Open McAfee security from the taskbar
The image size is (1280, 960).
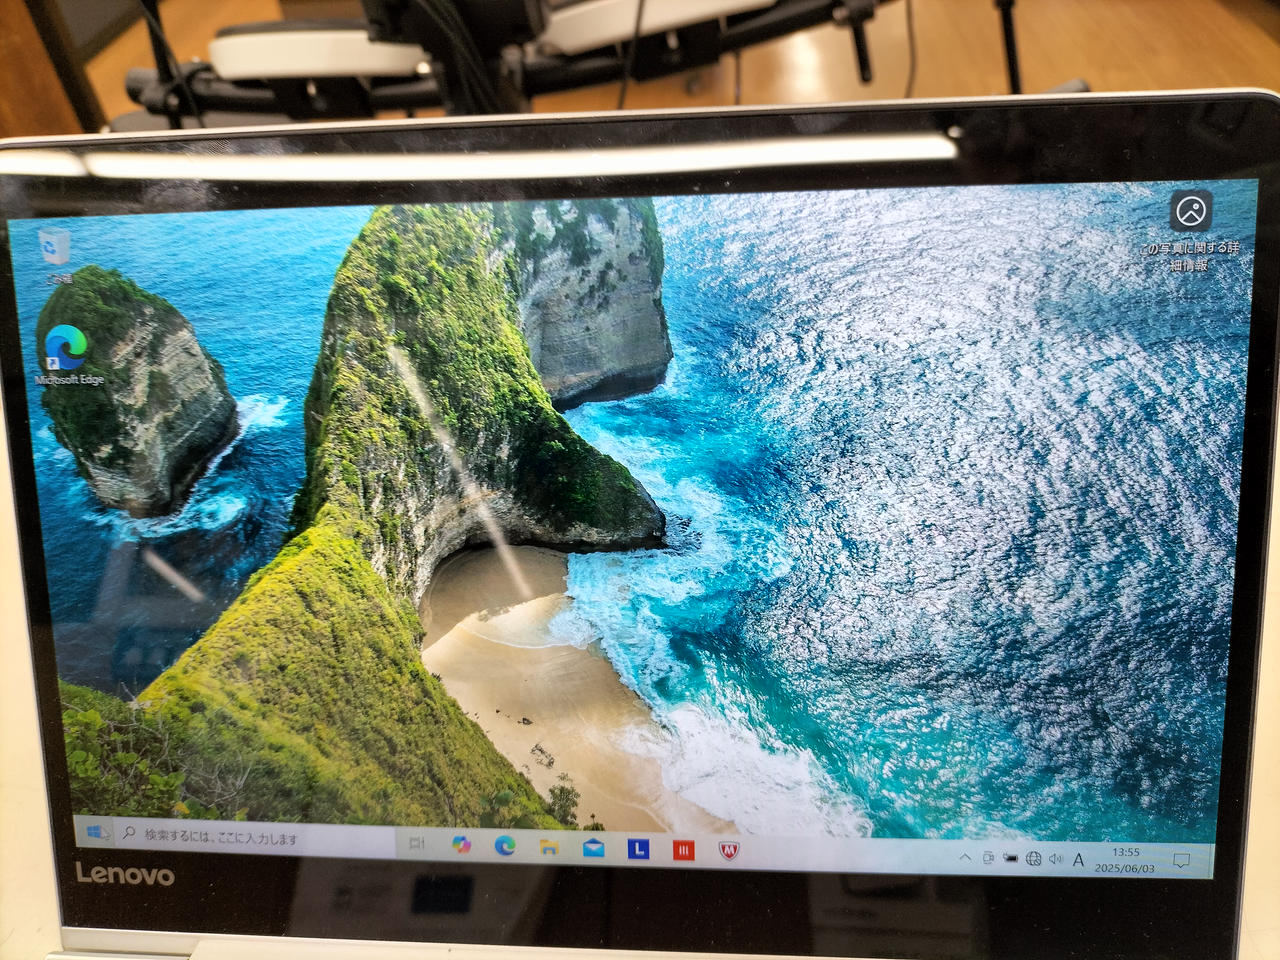point(729,852)
